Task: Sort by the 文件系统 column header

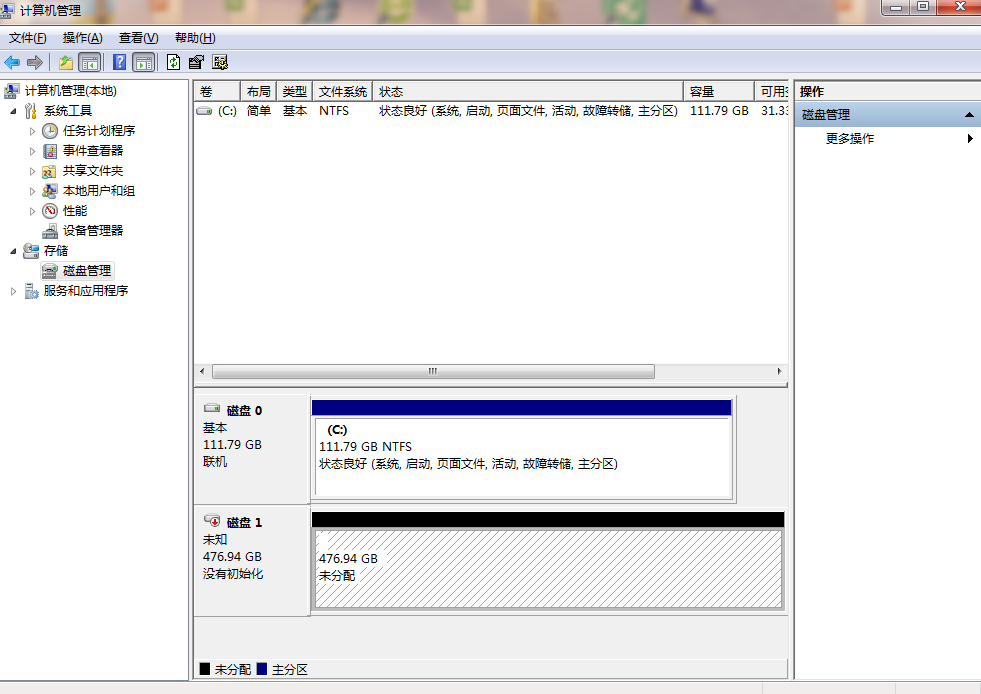Action: (343, 91)
